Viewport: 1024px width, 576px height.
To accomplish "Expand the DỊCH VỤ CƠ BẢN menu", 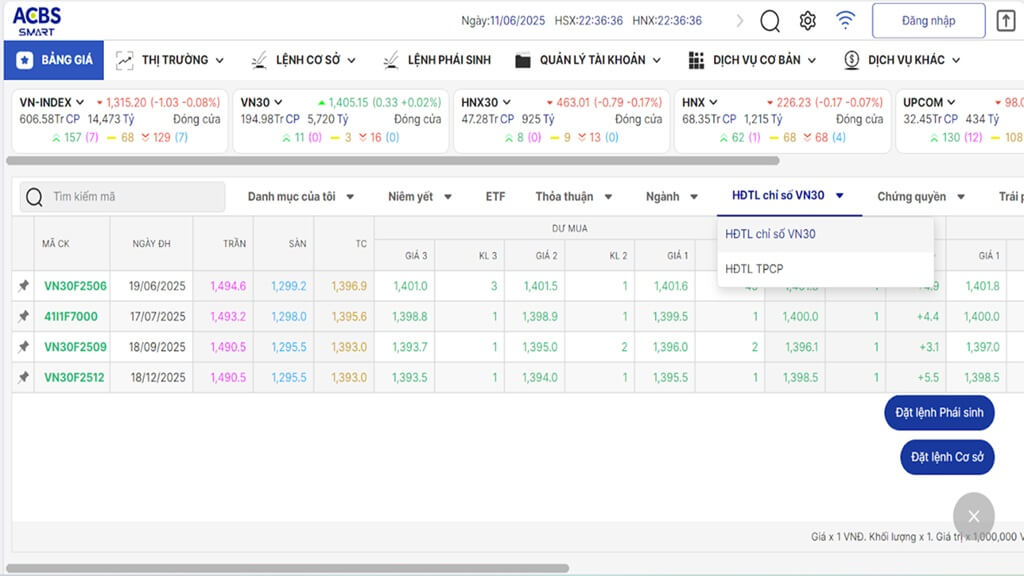I will (x=752, y=60).
